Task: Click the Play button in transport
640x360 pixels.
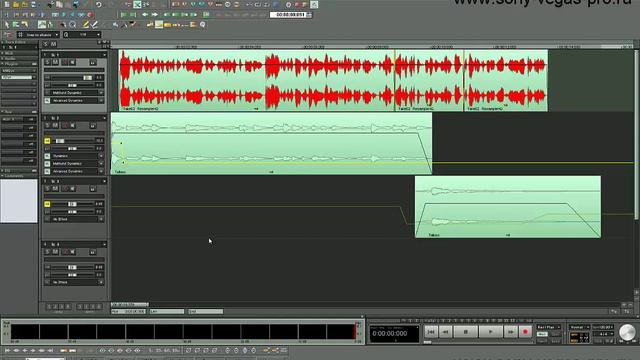Action: click(490, 332)
